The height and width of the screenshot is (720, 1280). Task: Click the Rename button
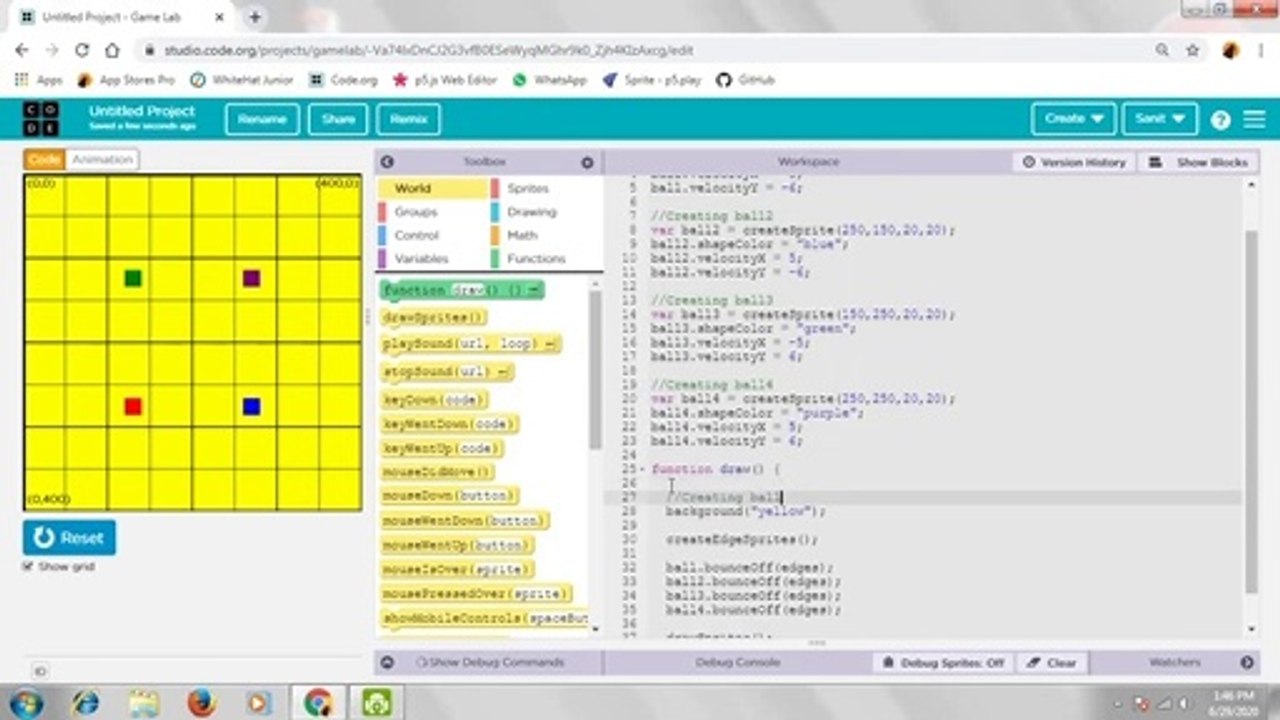[x=262, y=119]
